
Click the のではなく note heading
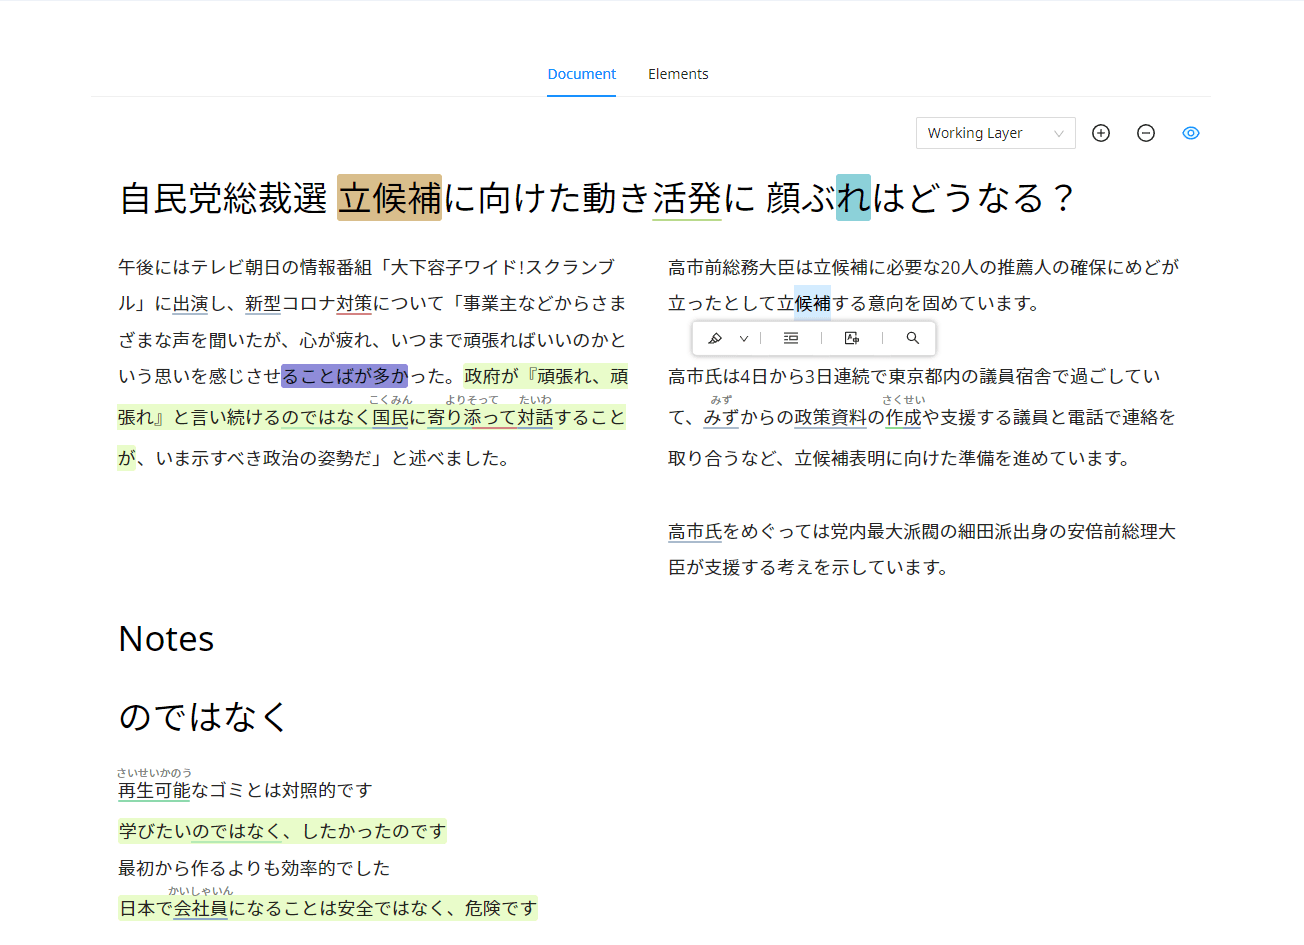(x=203, y=717)
